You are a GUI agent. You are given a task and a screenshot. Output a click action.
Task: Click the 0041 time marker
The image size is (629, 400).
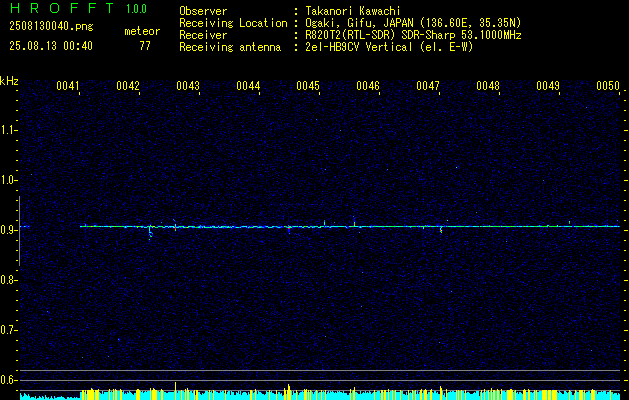click(x=68, y=85)
